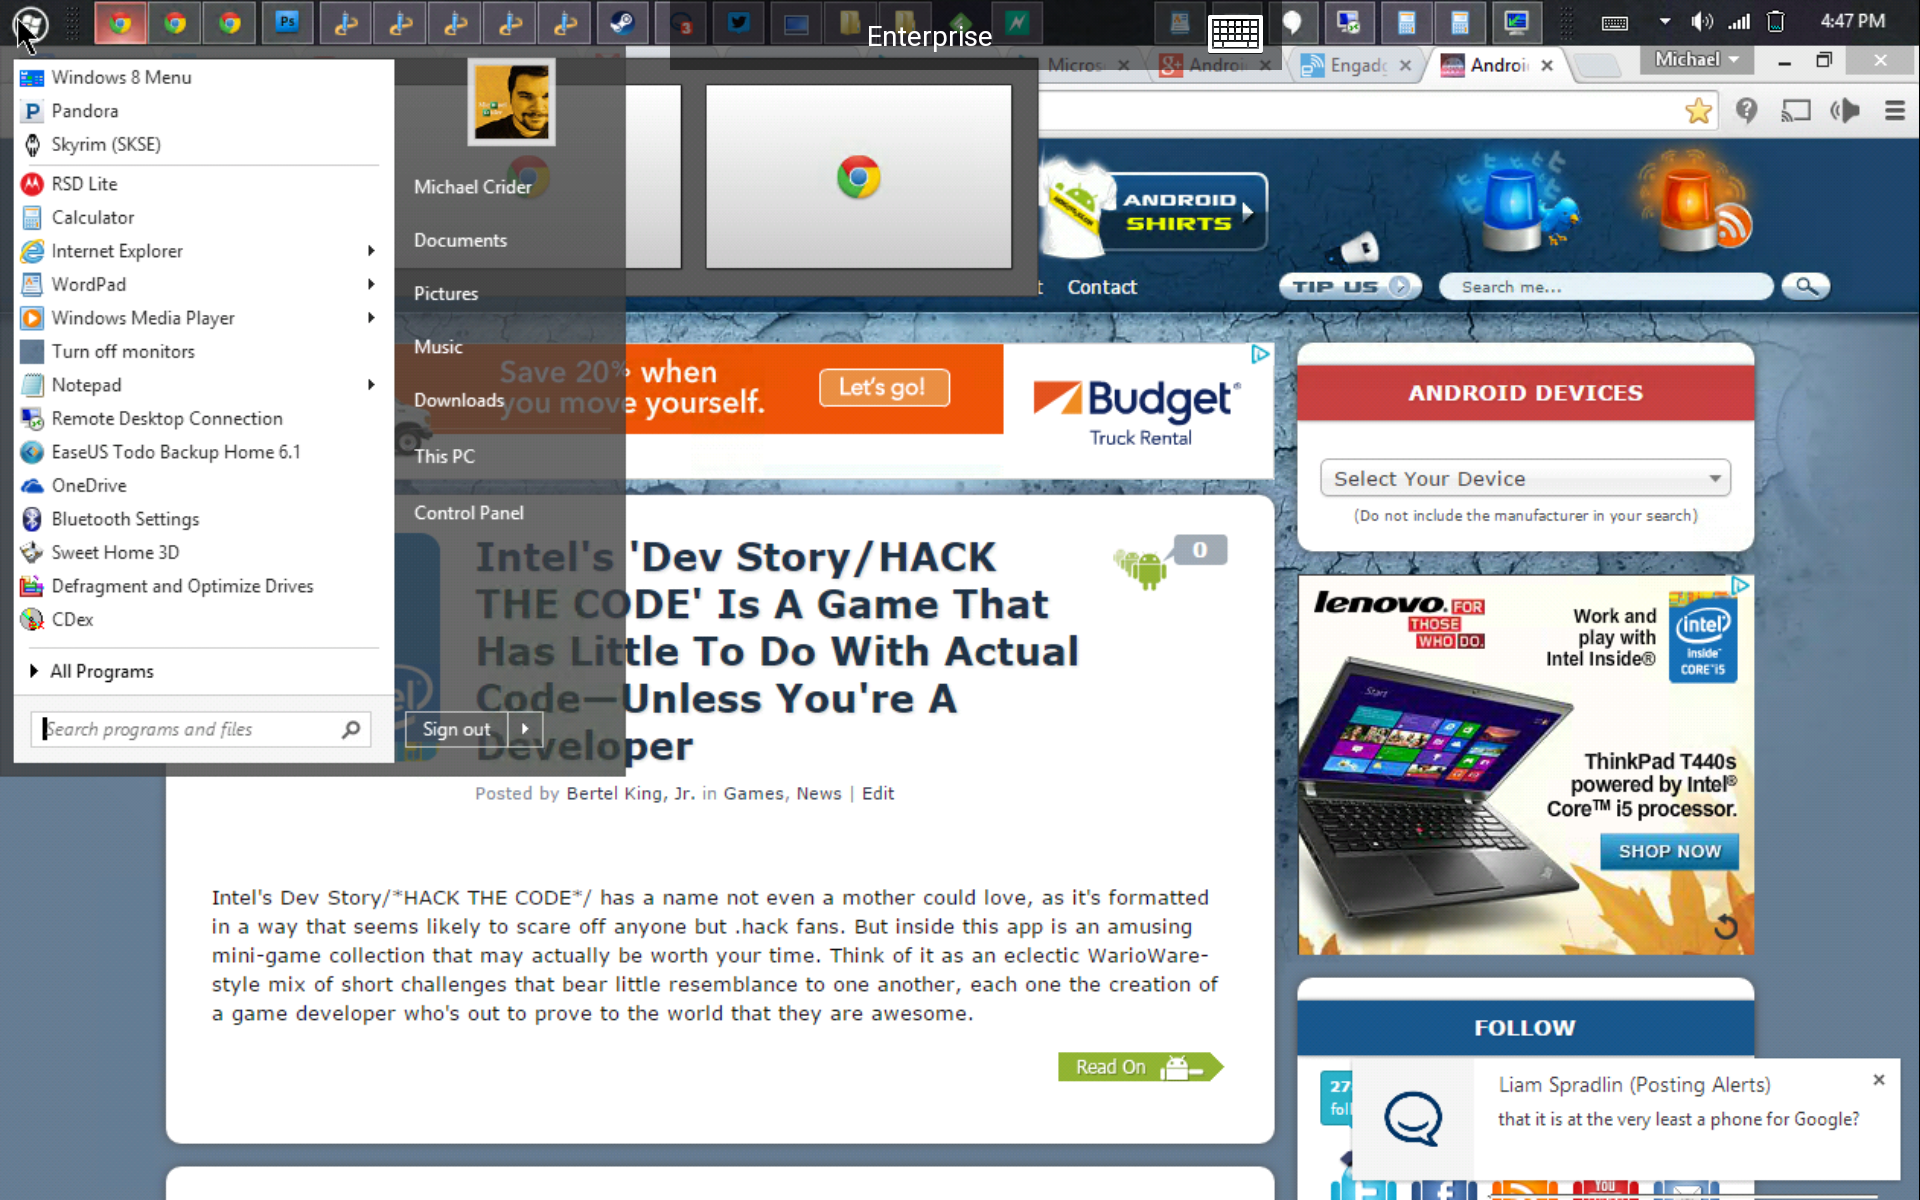Click the search magnifier on Android Police
1920x1200 pixels.
tap(1805, 287)
